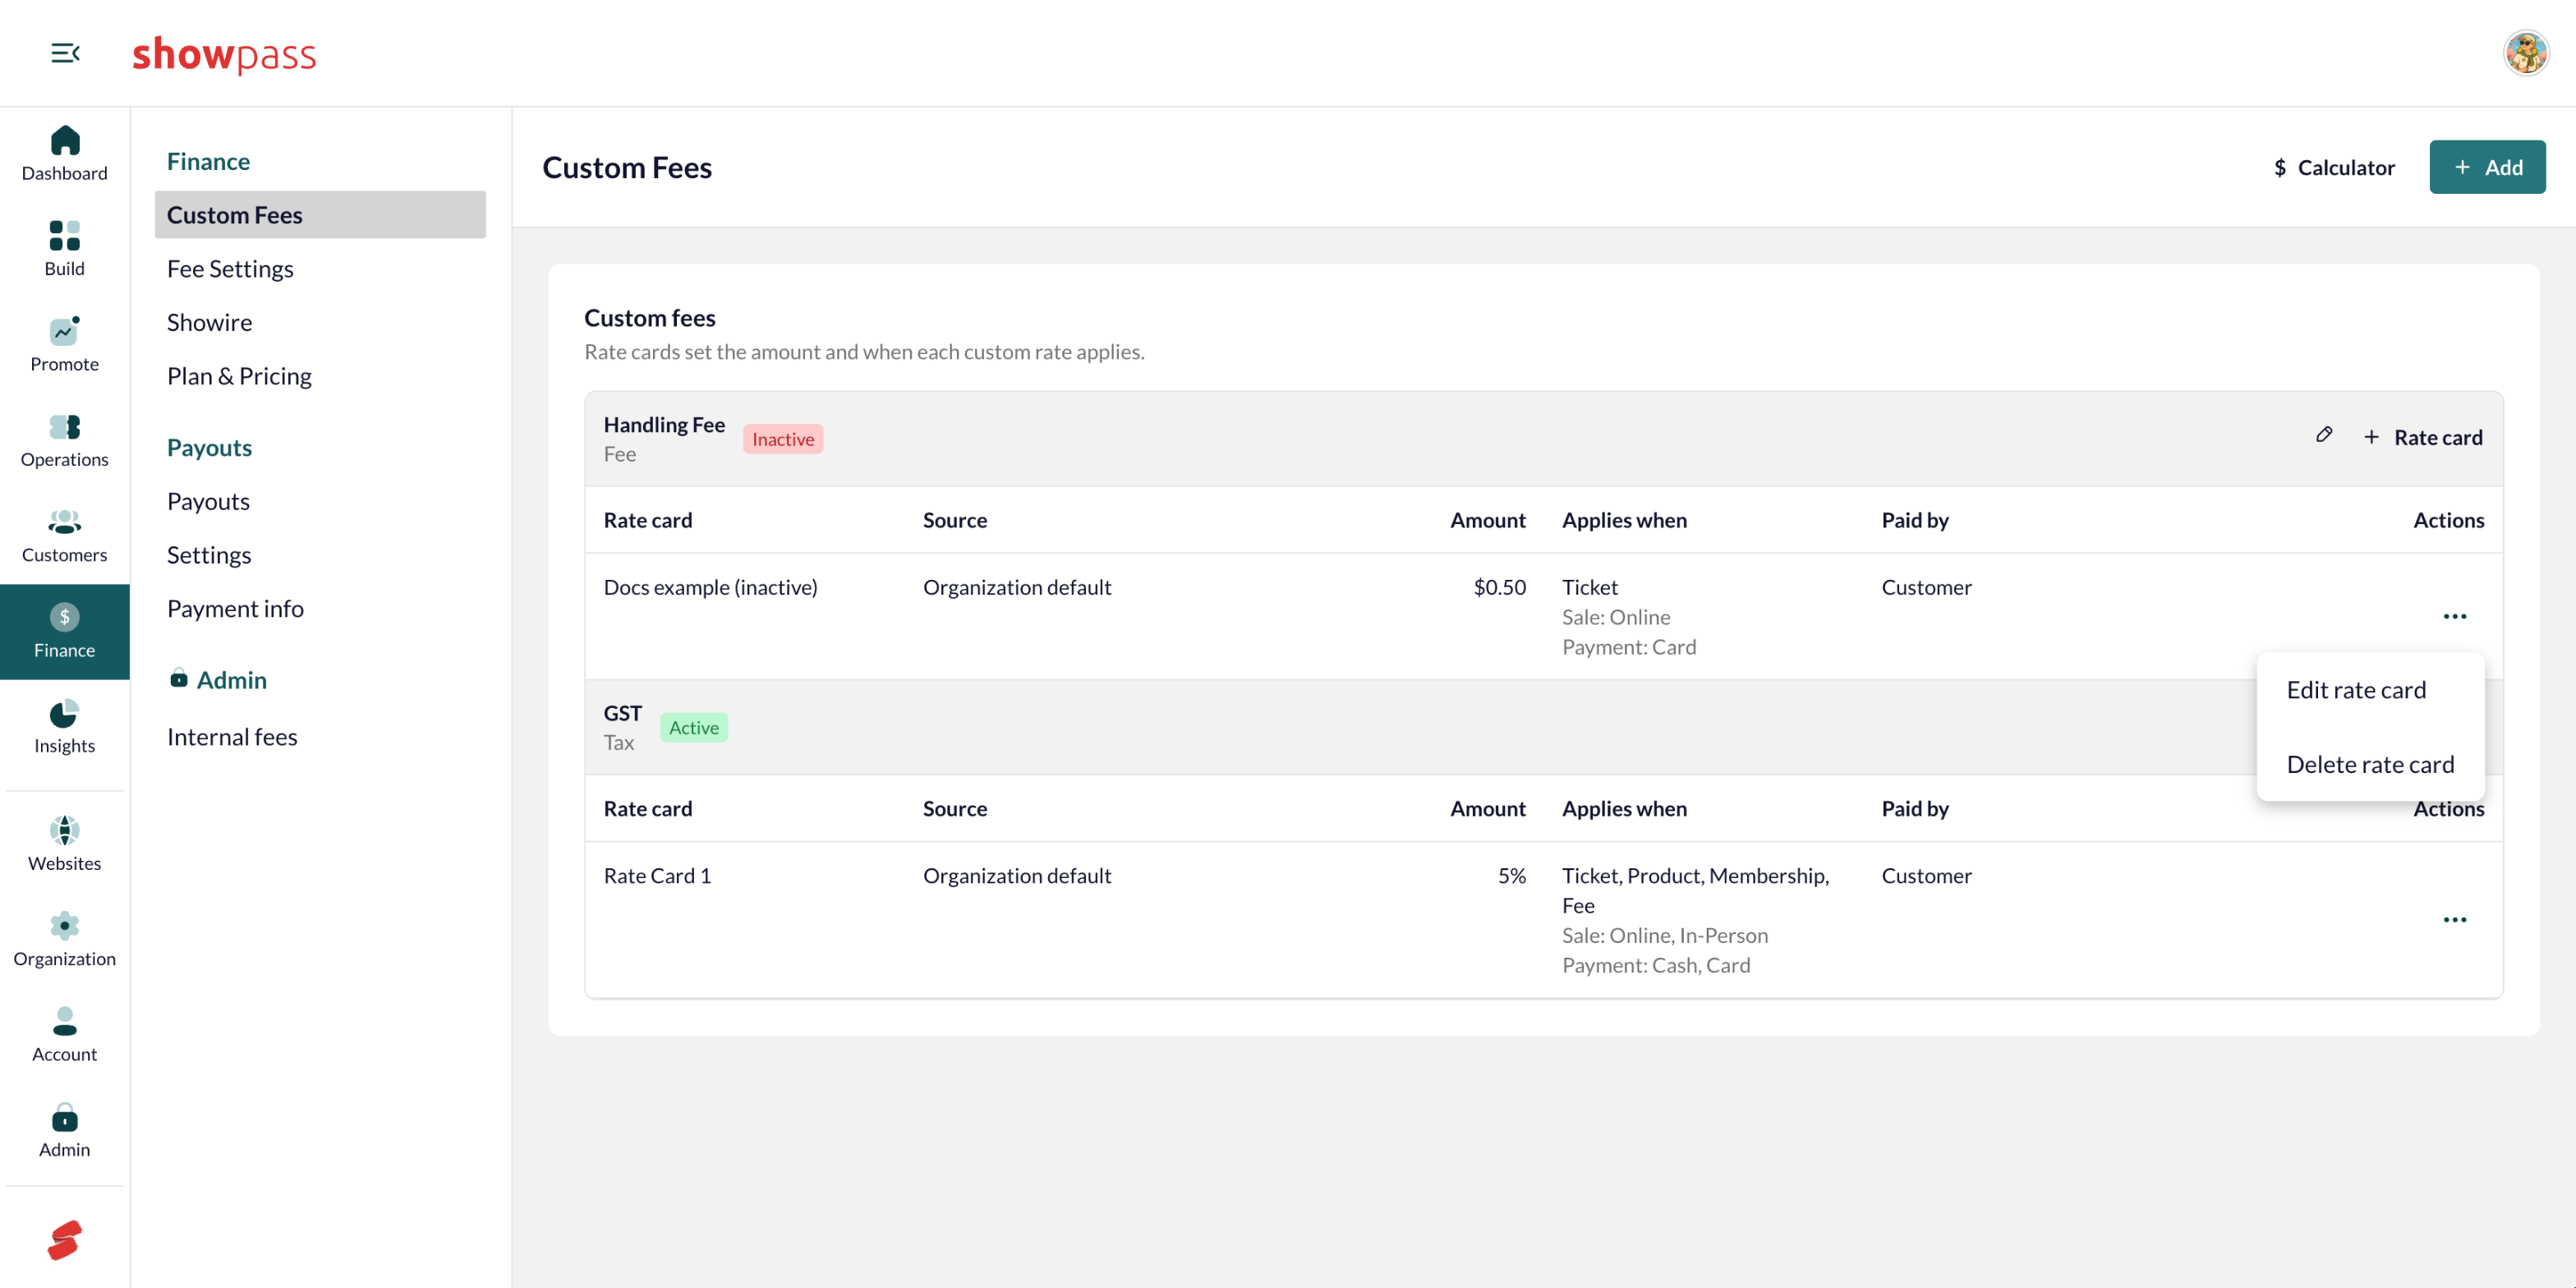2576x1288 pixels.
Task: Click the Showpass logo
Action: 224,54
